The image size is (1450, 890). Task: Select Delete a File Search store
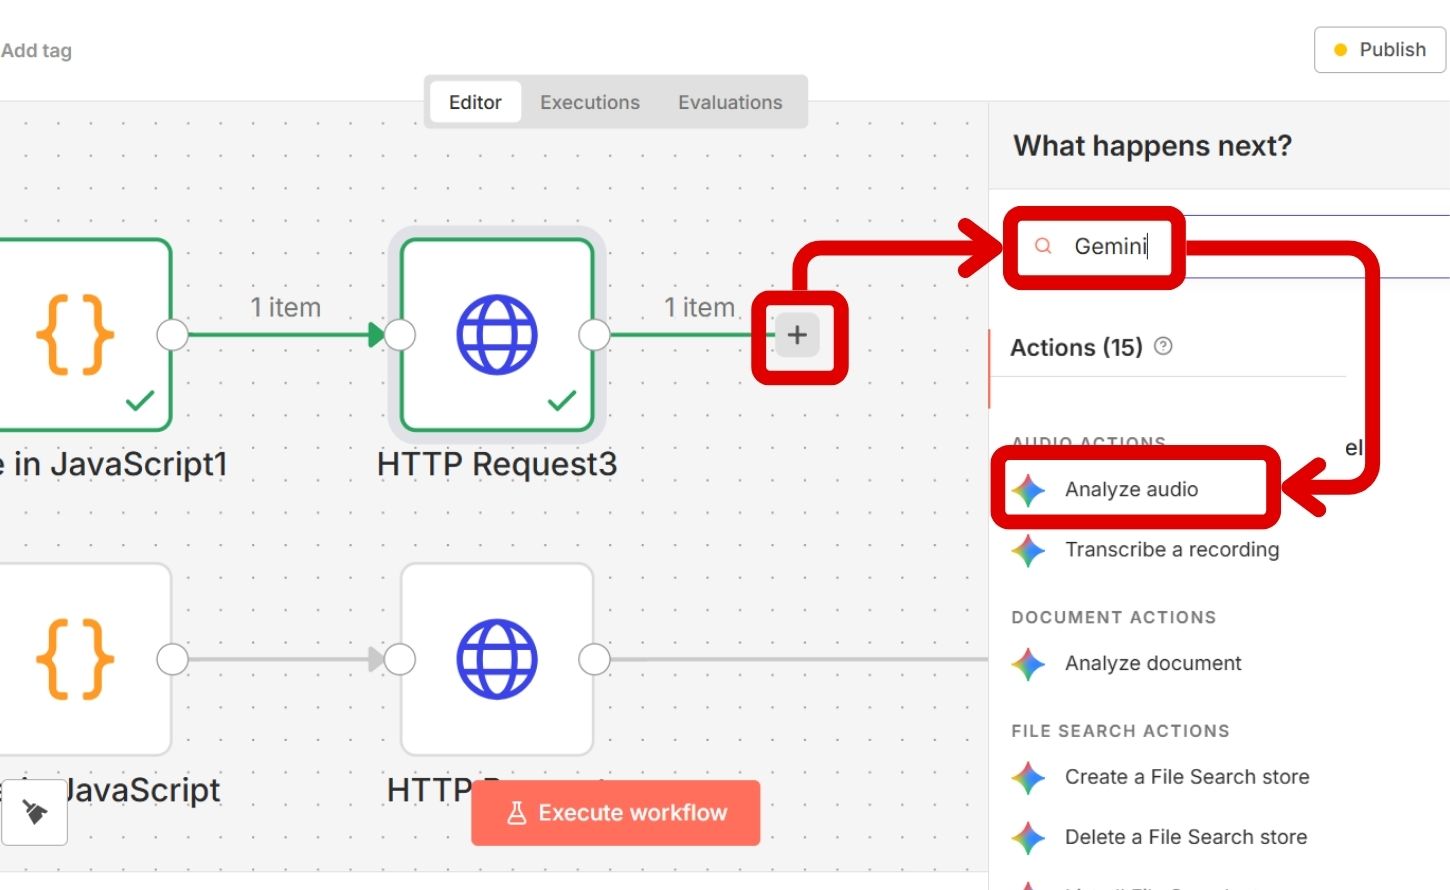click(x=1185, y=837)
